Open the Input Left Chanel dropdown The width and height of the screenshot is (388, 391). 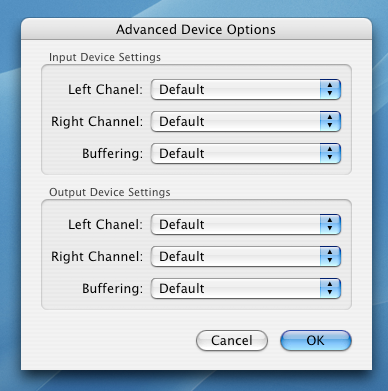click(x=246, y=89)
